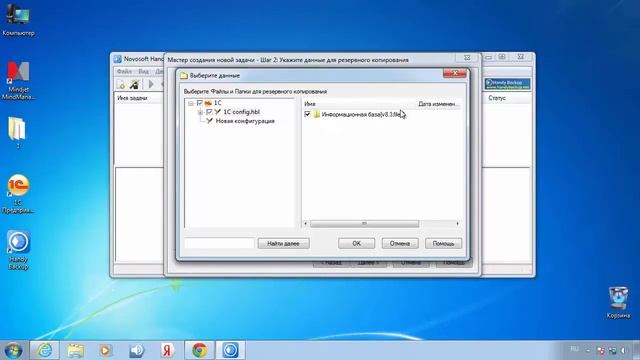Launch Handy Backup desktop shortcut
The image size is (640, 360).
coord(18,250)
